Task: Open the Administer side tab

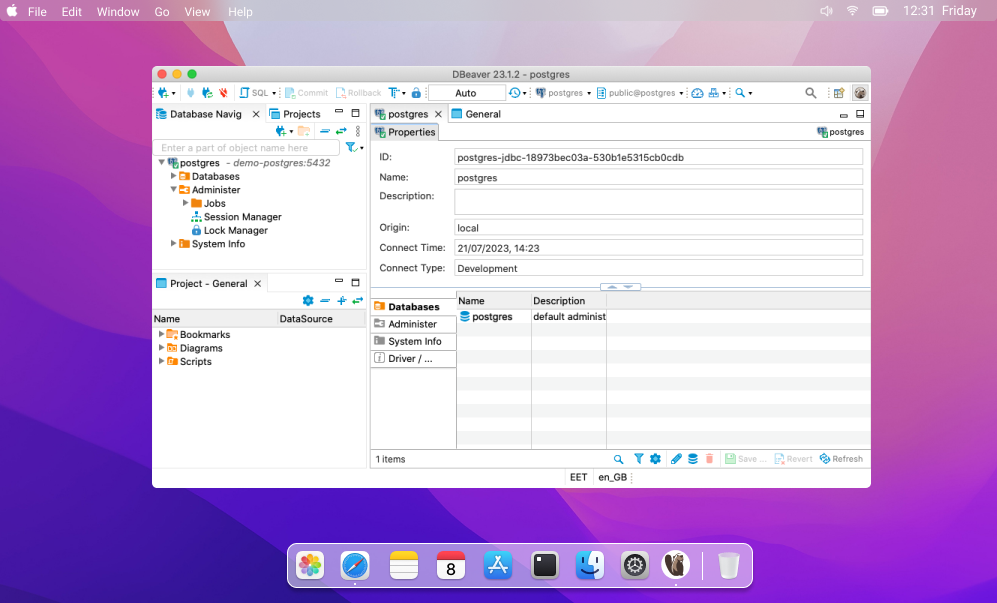Action: pyautogui.click(x=413, y=324)
